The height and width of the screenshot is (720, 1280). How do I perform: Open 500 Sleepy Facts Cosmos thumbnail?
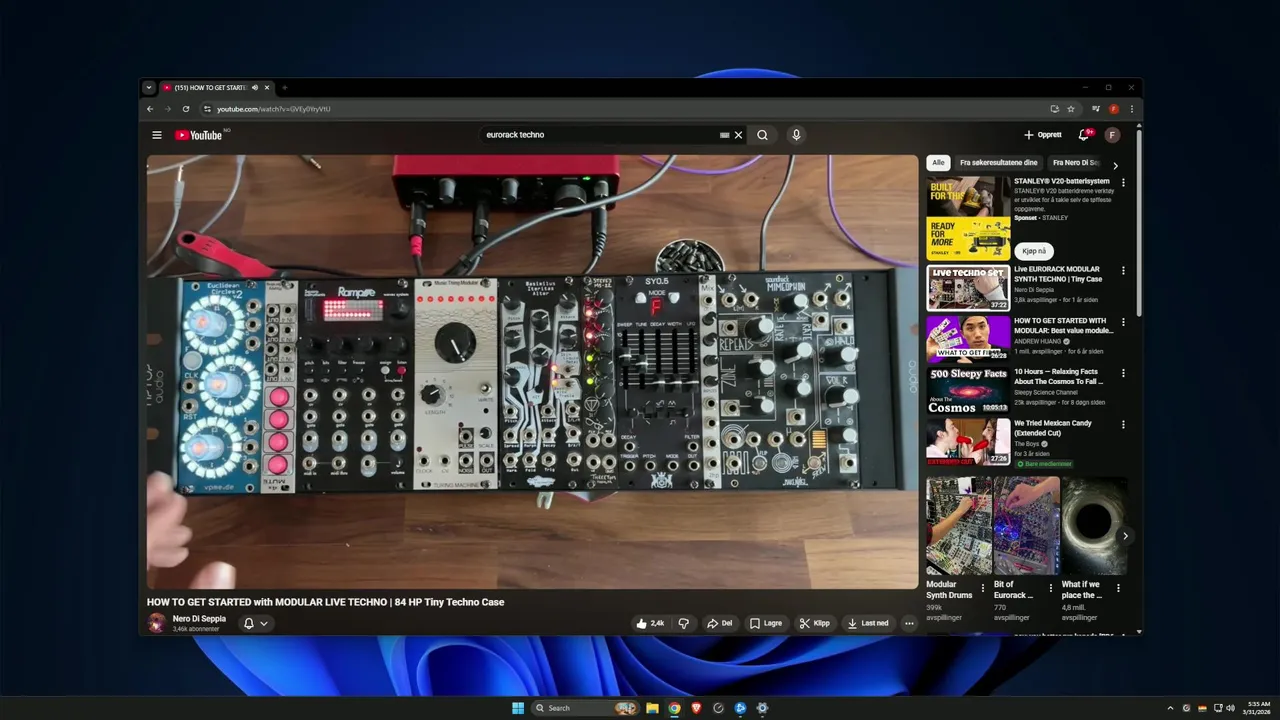pos(968,390)
